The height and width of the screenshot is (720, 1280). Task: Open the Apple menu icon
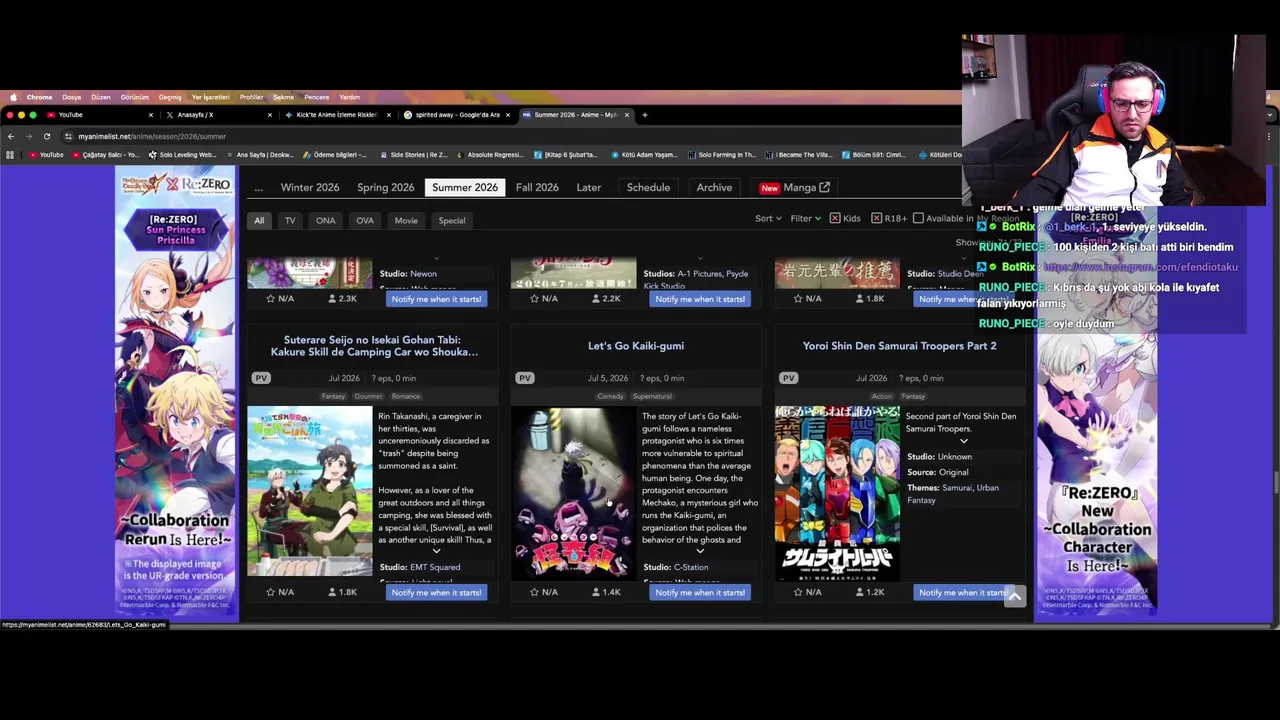[13, 97]
